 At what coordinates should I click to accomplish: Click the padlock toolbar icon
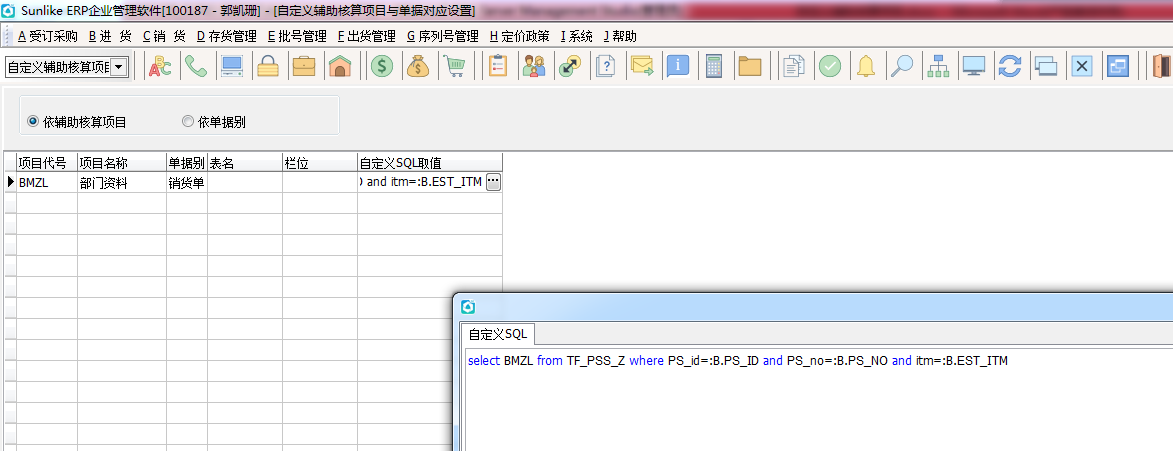[268, 67]
